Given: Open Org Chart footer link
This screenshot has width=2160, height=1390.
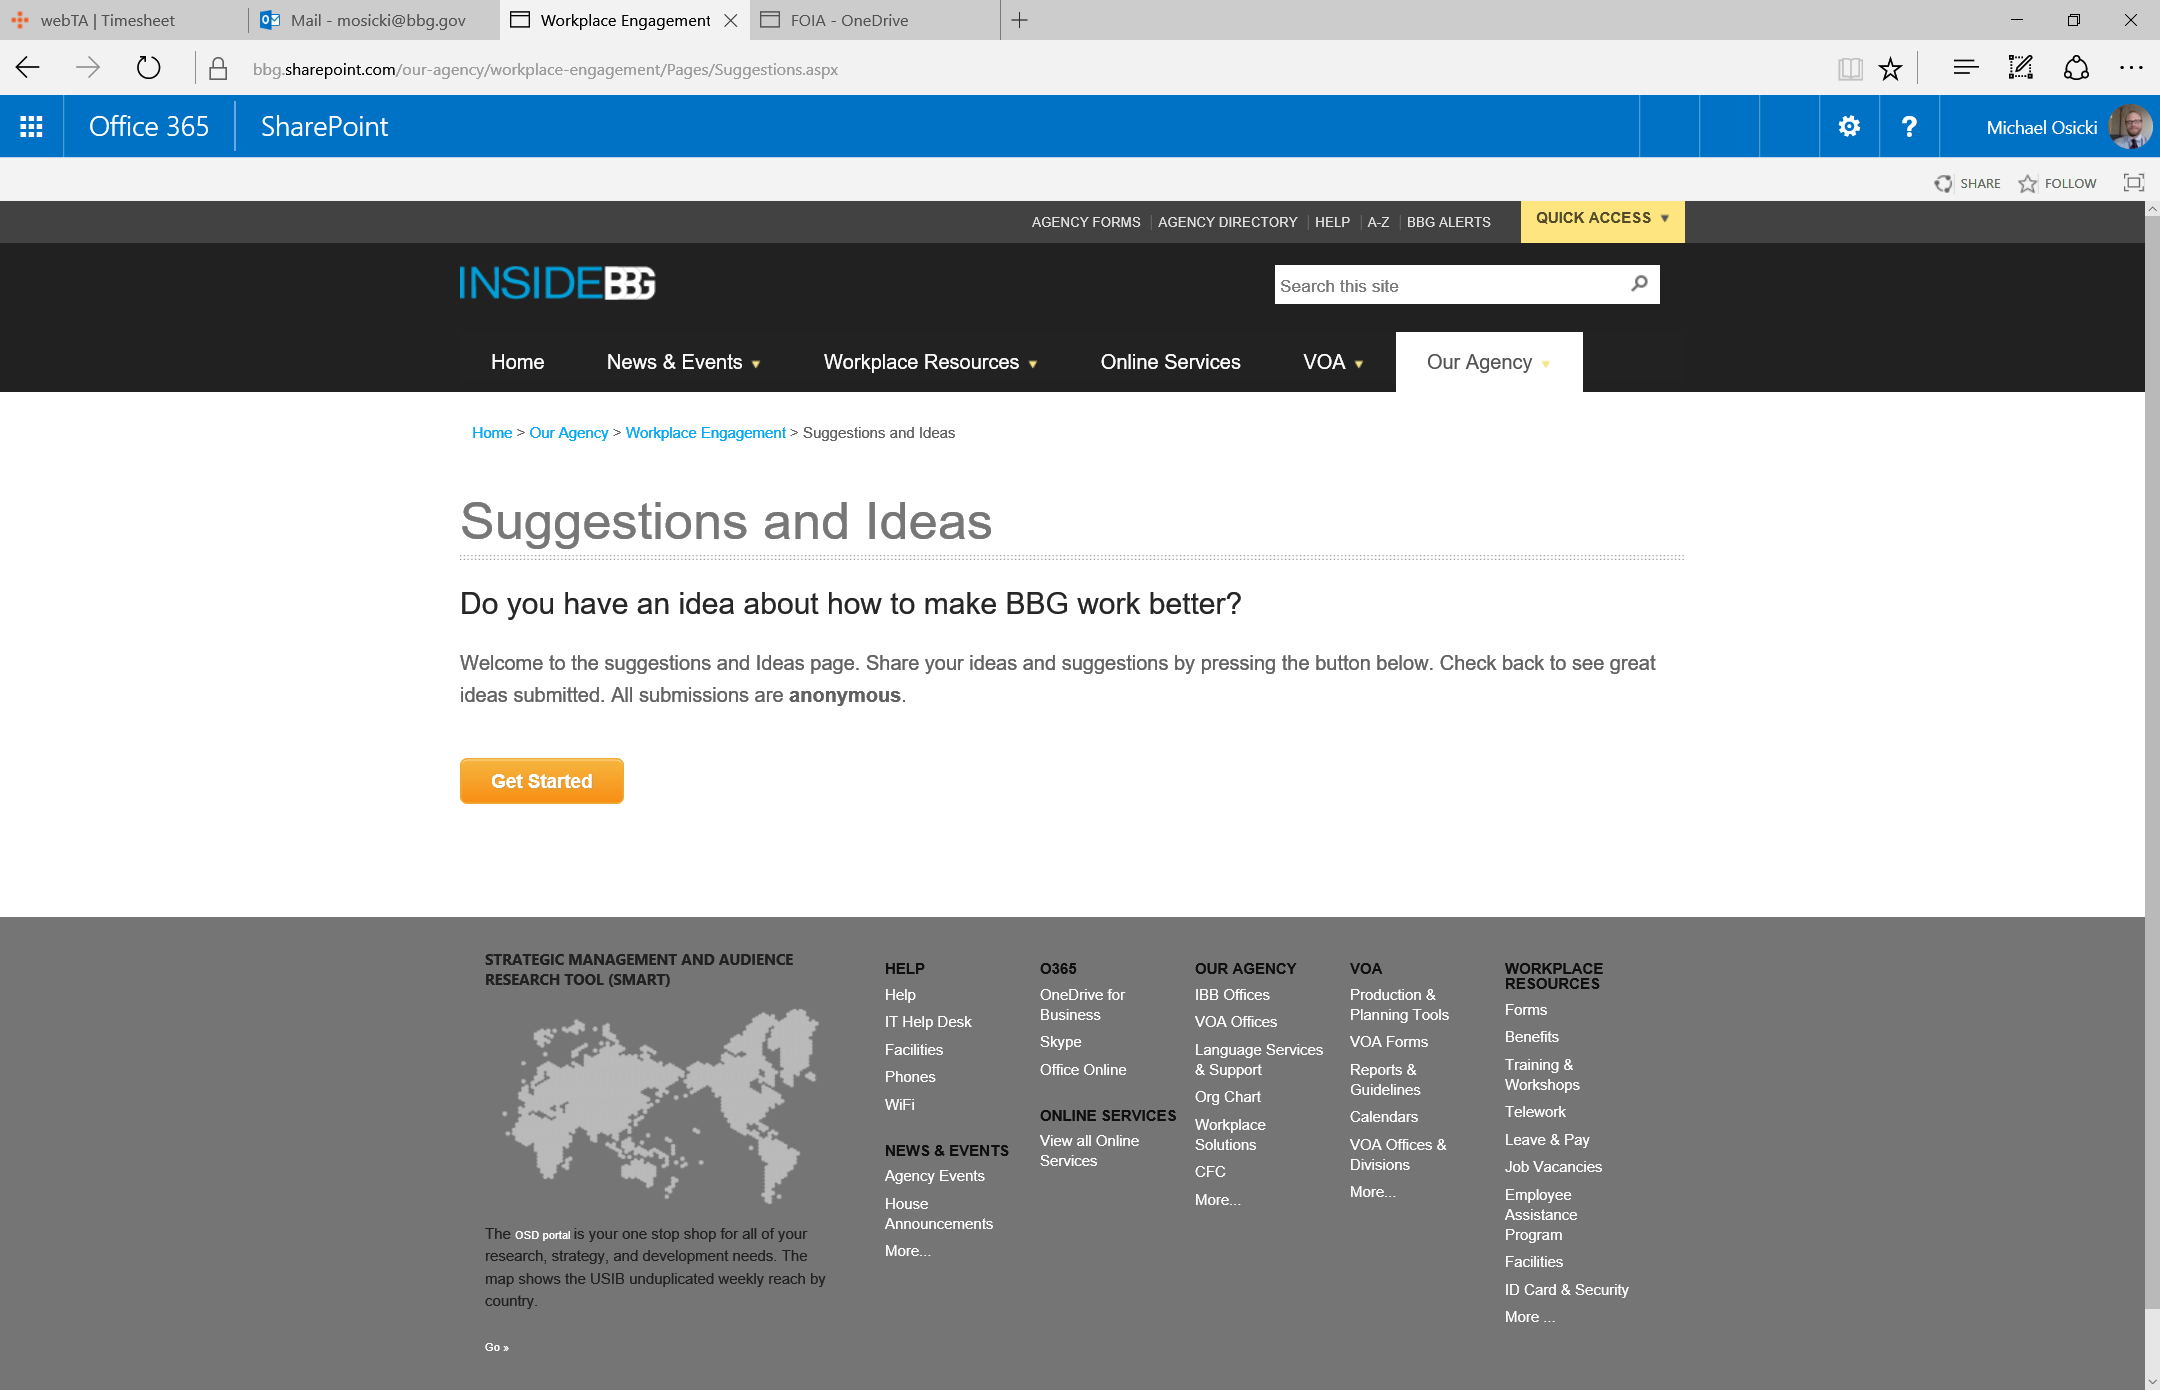Looking at the screenshot, I should click(1227, 1097).
